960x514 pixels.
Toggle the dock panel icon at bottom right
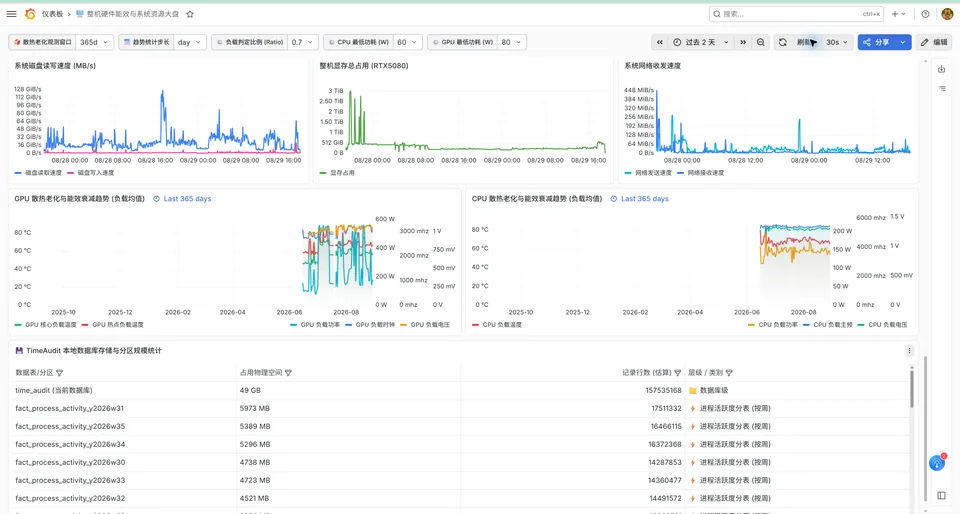pos(942,495)
